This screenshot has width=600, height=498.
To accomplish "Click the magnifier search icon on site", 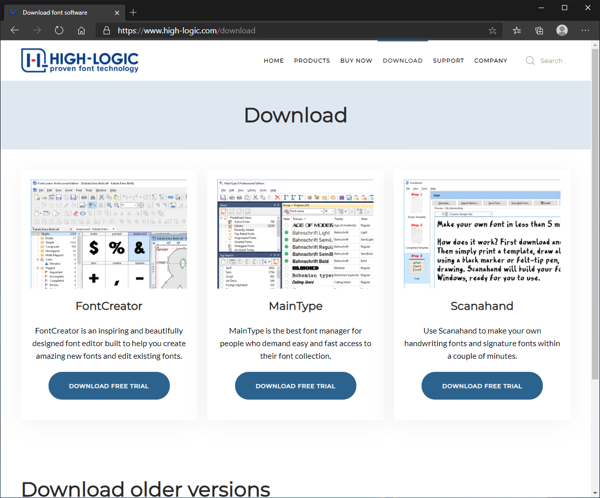I will point(530,60).
